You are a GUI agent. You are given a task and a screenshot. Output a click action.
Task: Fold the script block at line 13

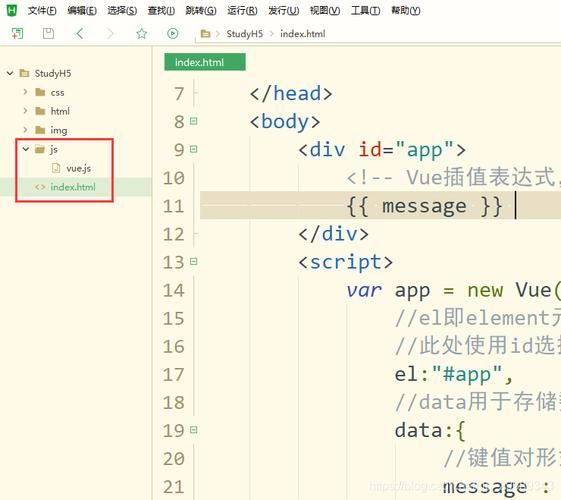click(x=194, y=261)
